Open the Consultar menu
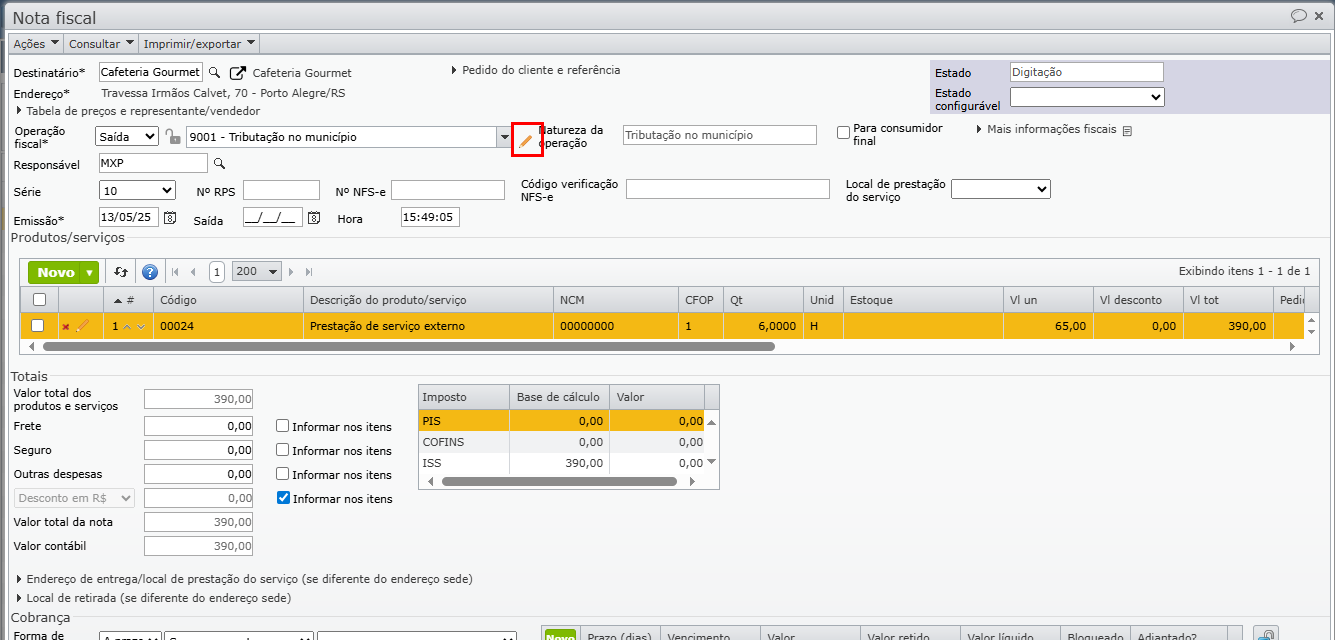This screenshot has height=640, width=1335. 101,44
